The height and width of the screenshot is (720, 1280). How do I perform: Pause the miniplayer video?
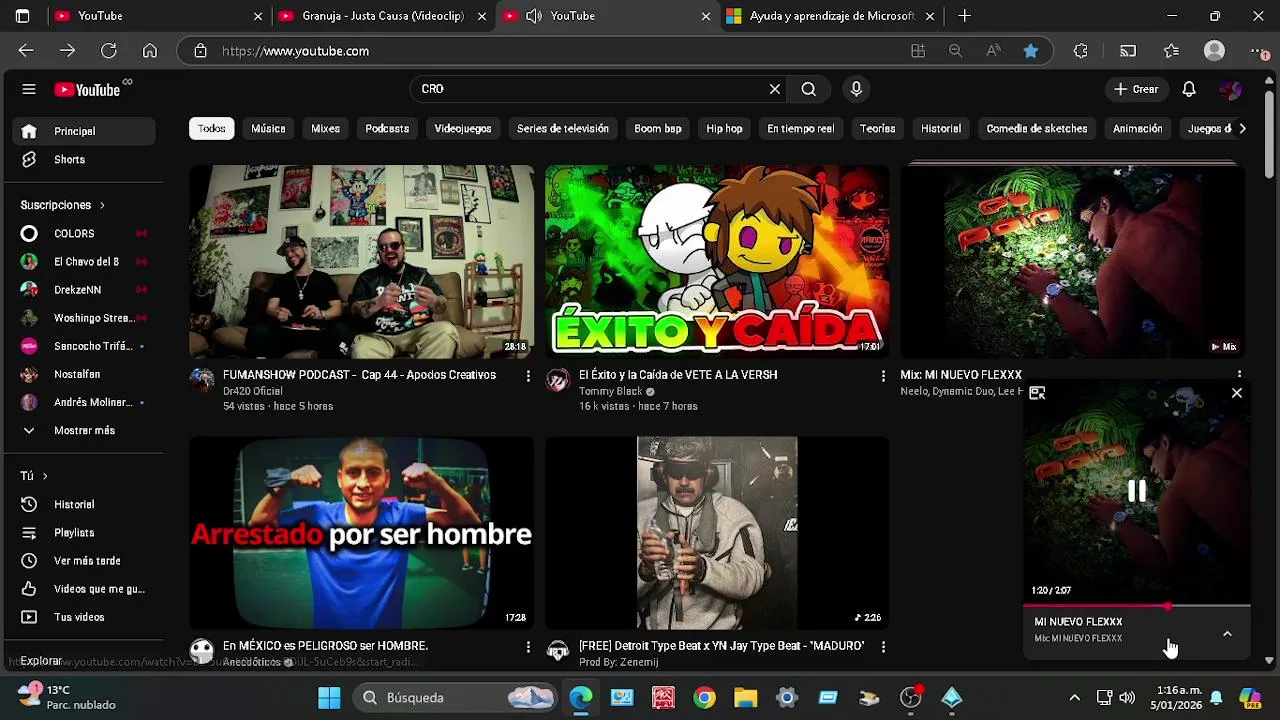coord(1137,491)
